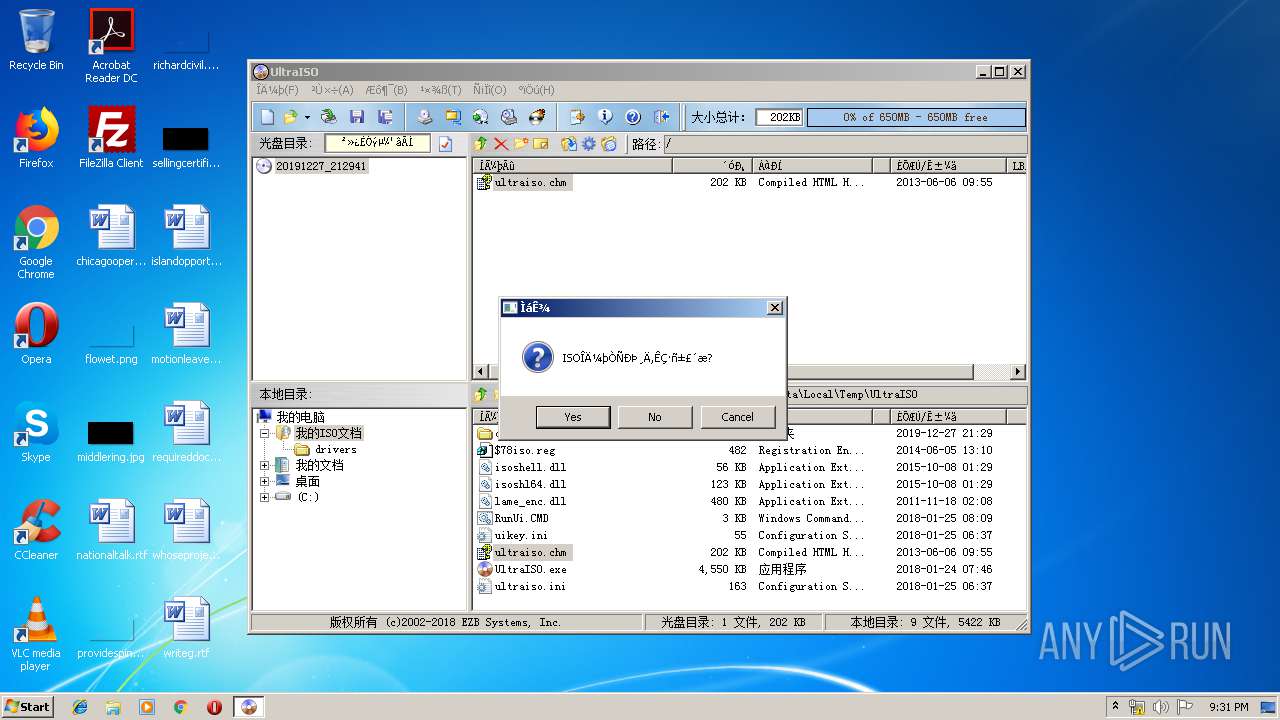
Task: Select RunUi.CMD in the local file list
Action: (x=521, y=518)
